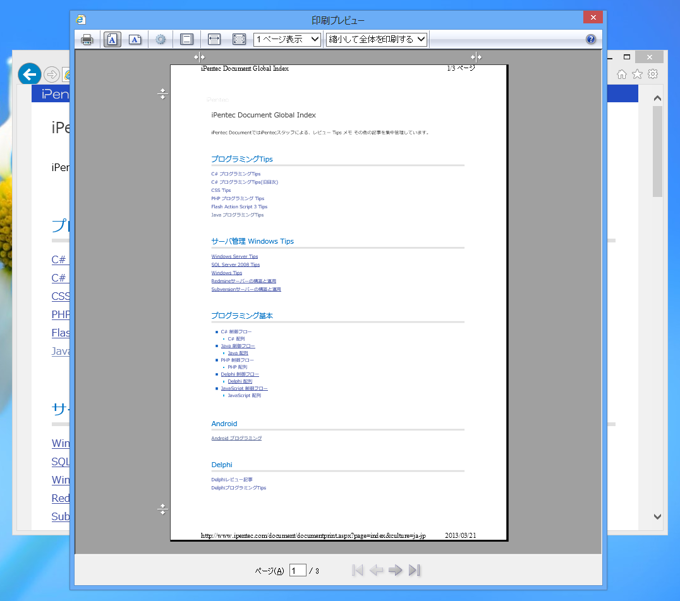Click the right margin handle above the page
The width and height of the screenshot is (680, 601).
[476, 57]
